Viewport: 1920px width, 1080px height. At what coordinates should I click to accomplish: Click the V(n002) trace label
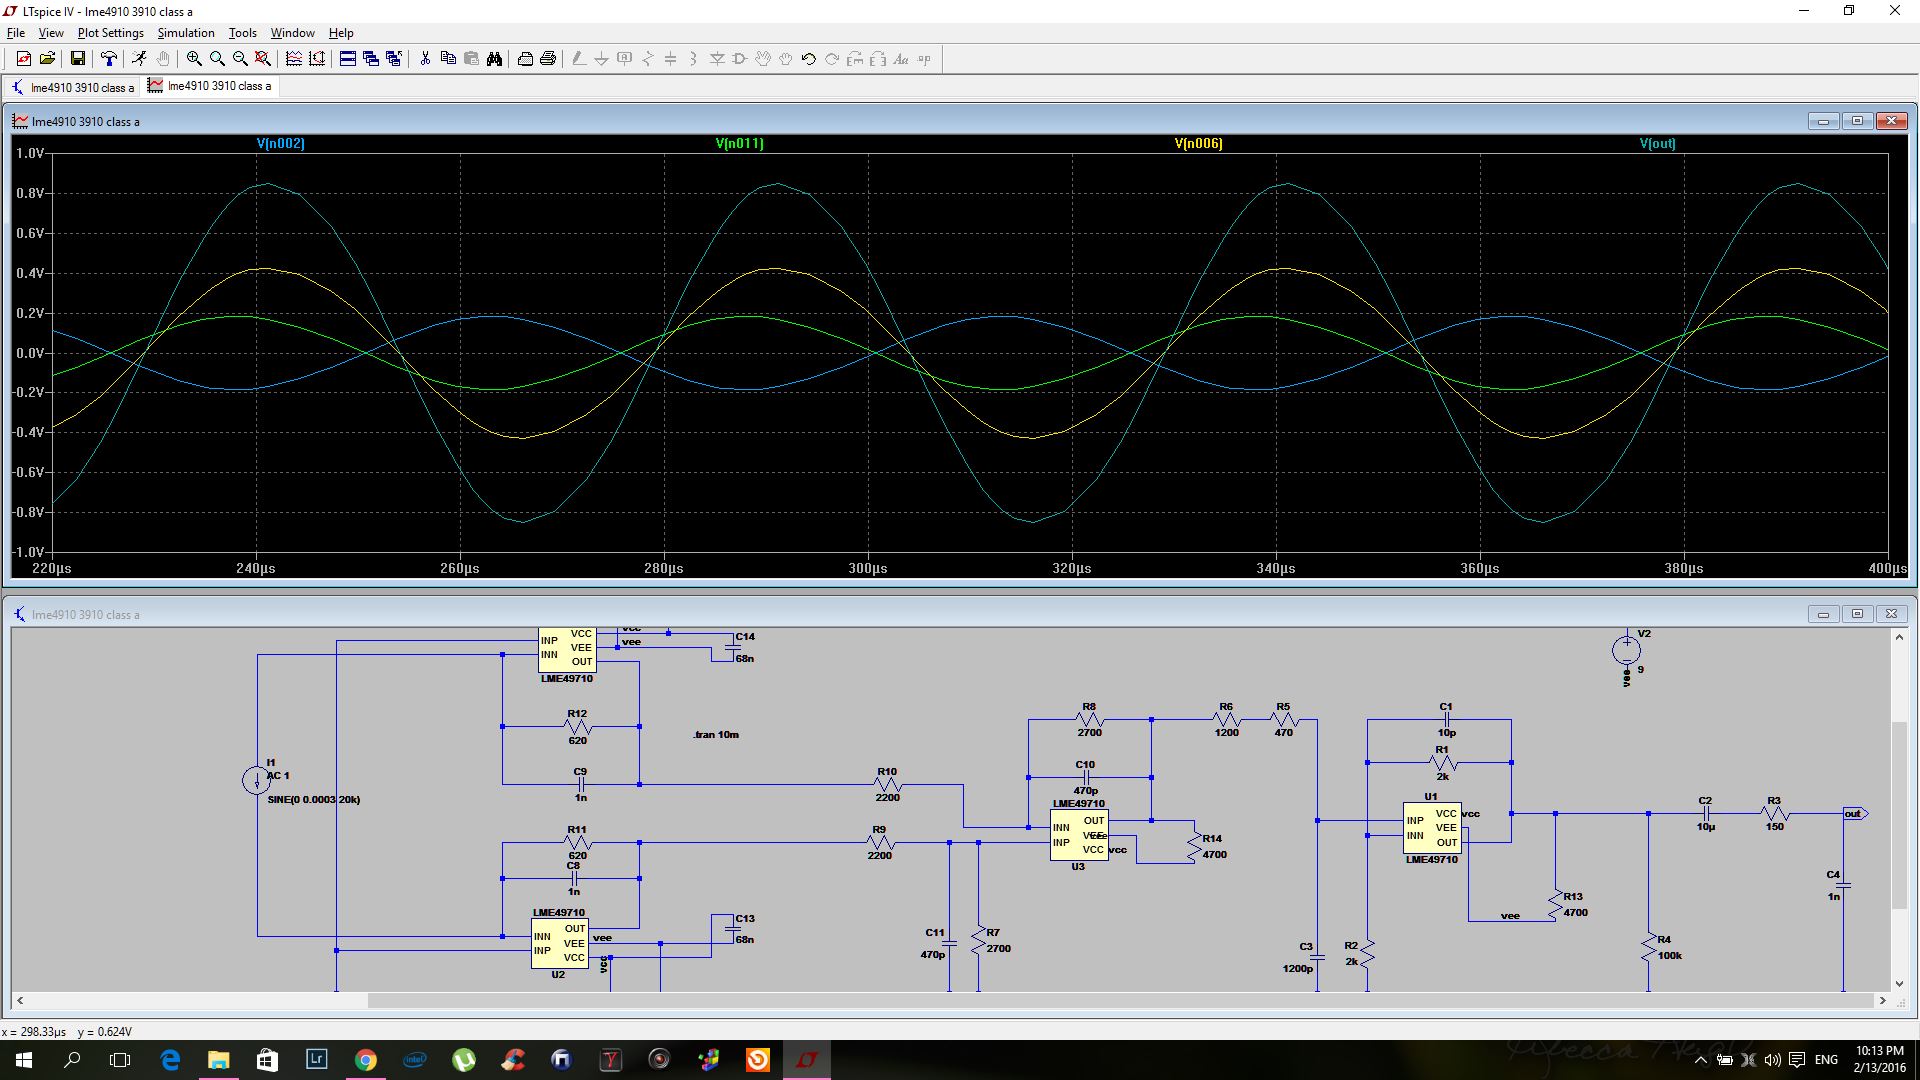(280, 144)
